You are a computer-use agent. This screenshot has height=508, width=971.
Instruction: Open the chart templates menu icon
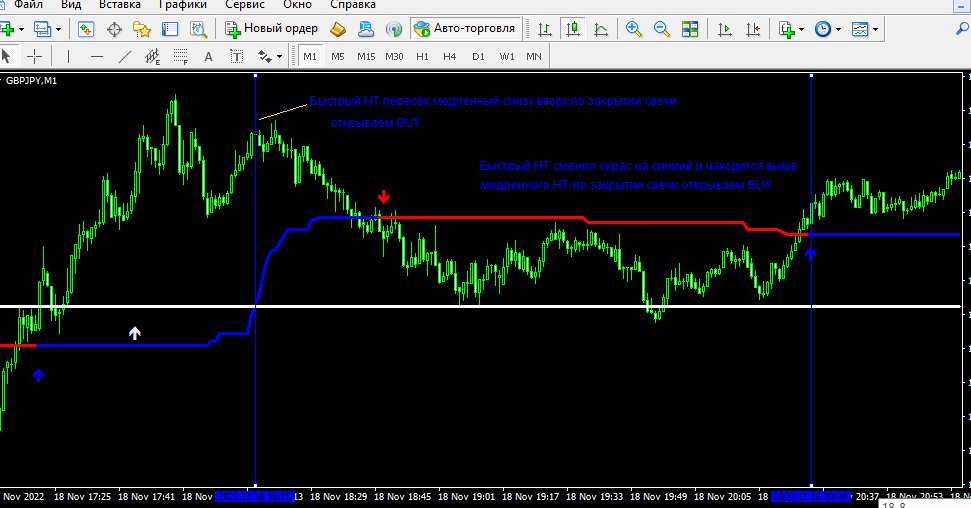860,29
